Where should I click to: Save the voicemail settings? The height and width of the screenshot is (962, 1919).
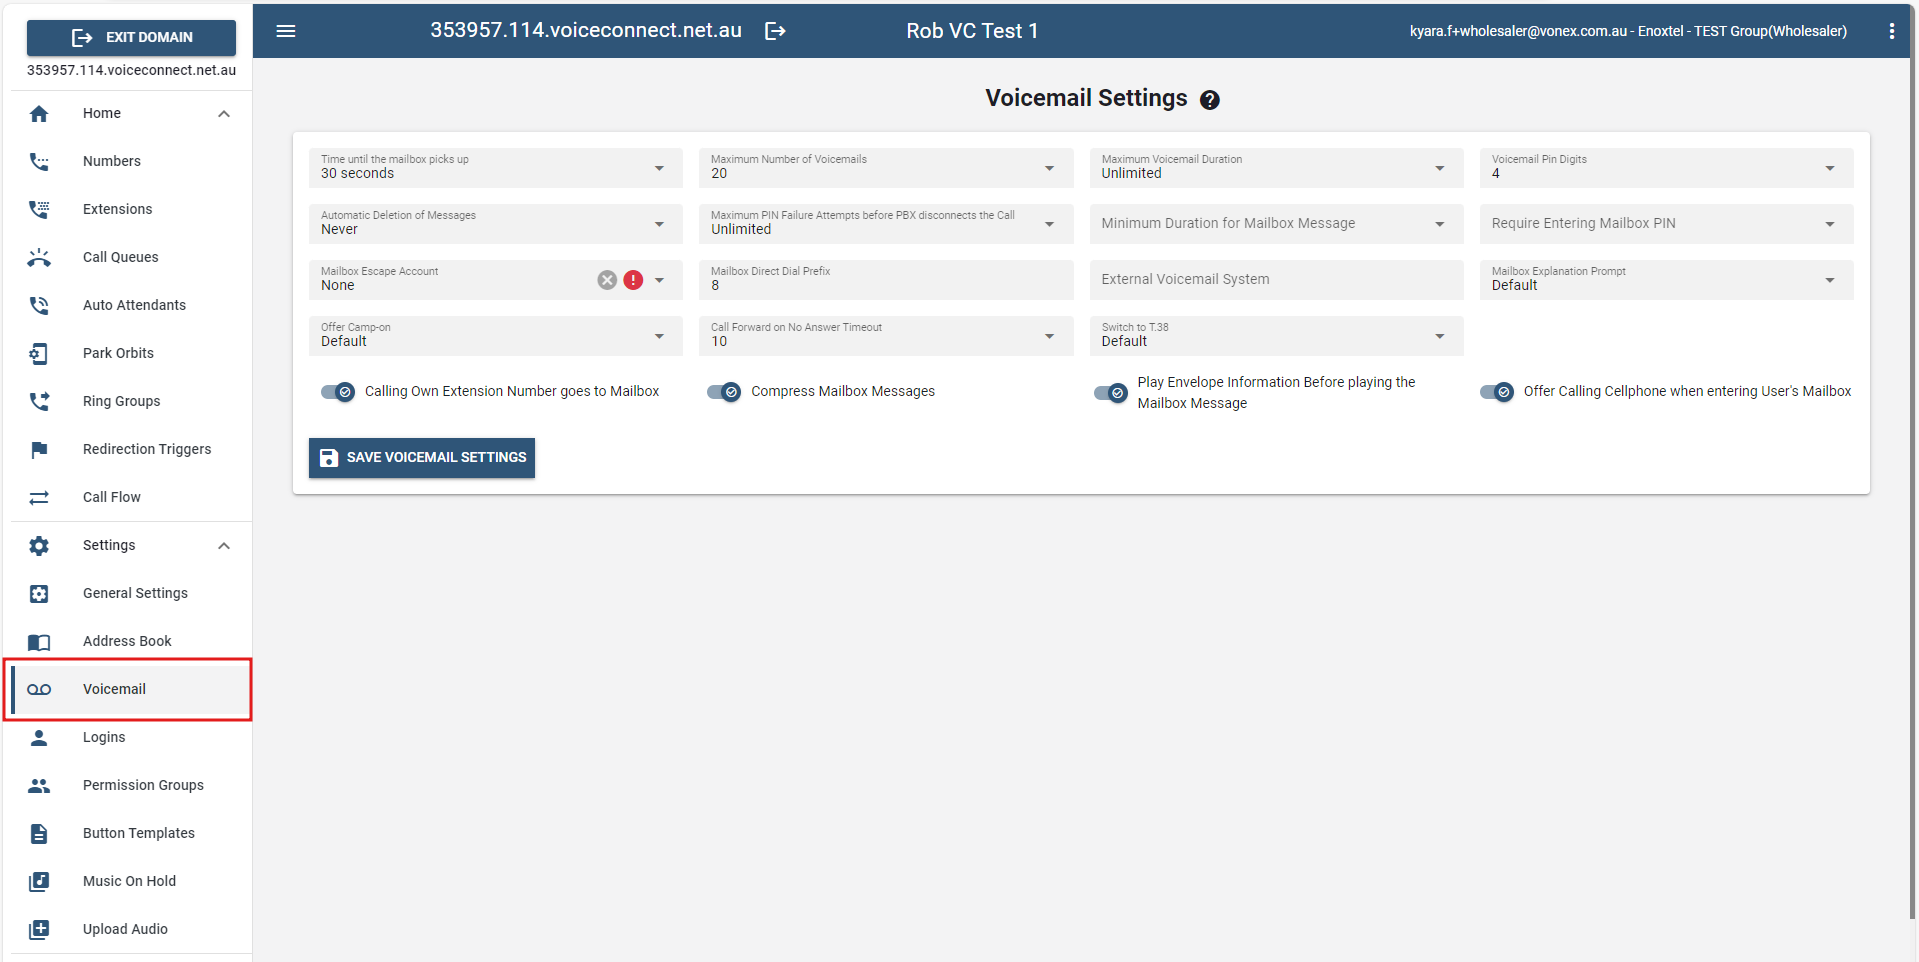(422, 458)
